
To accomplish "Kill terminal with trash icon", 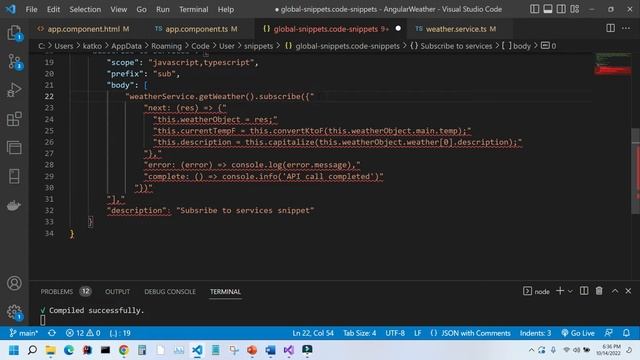I will click(599, 291).
